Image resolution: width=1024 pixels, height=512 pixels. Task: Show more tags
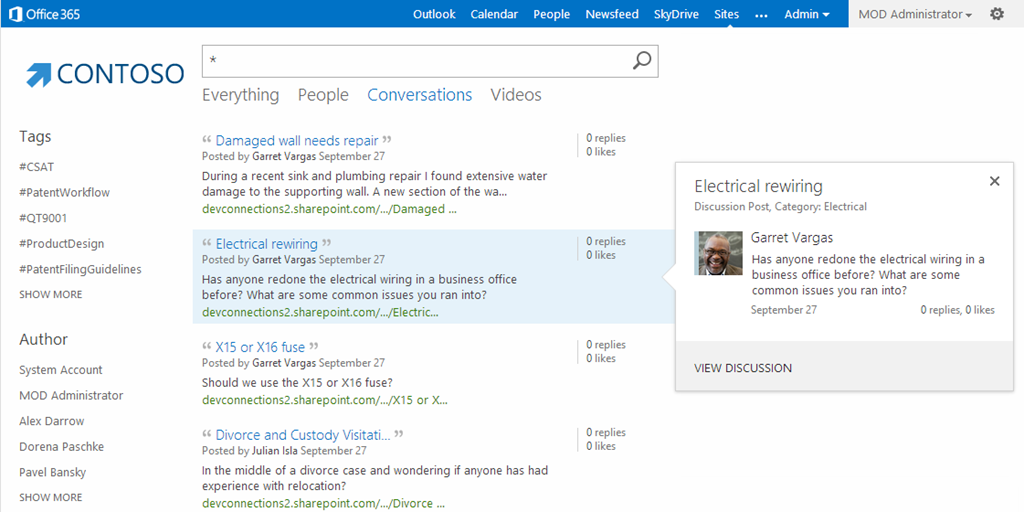pos(51,295)
